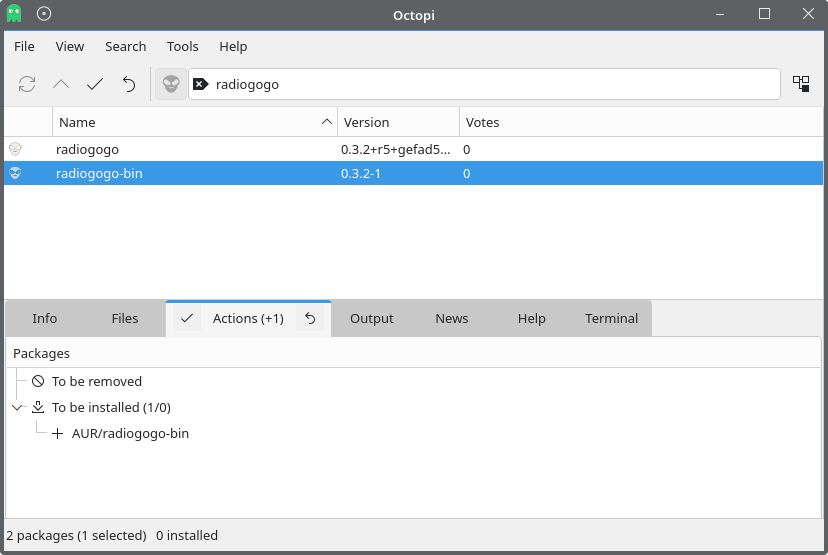Sort packages by Votes column

[641, 123]
